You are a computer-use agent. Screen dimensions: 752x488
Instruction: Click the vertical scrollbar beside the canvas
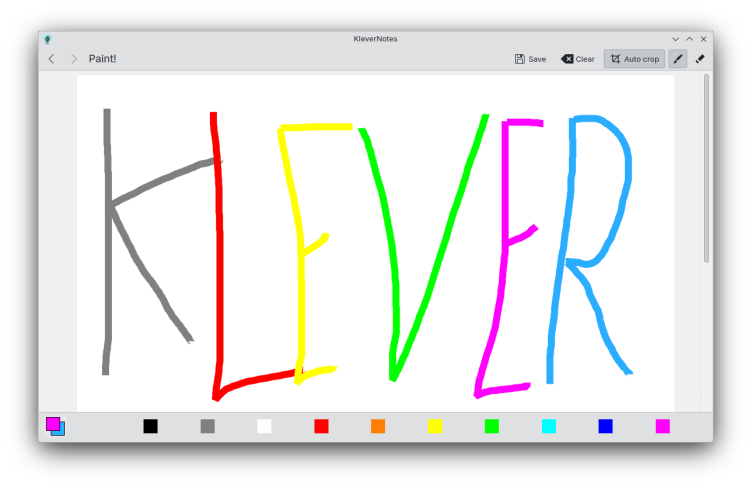706,170
